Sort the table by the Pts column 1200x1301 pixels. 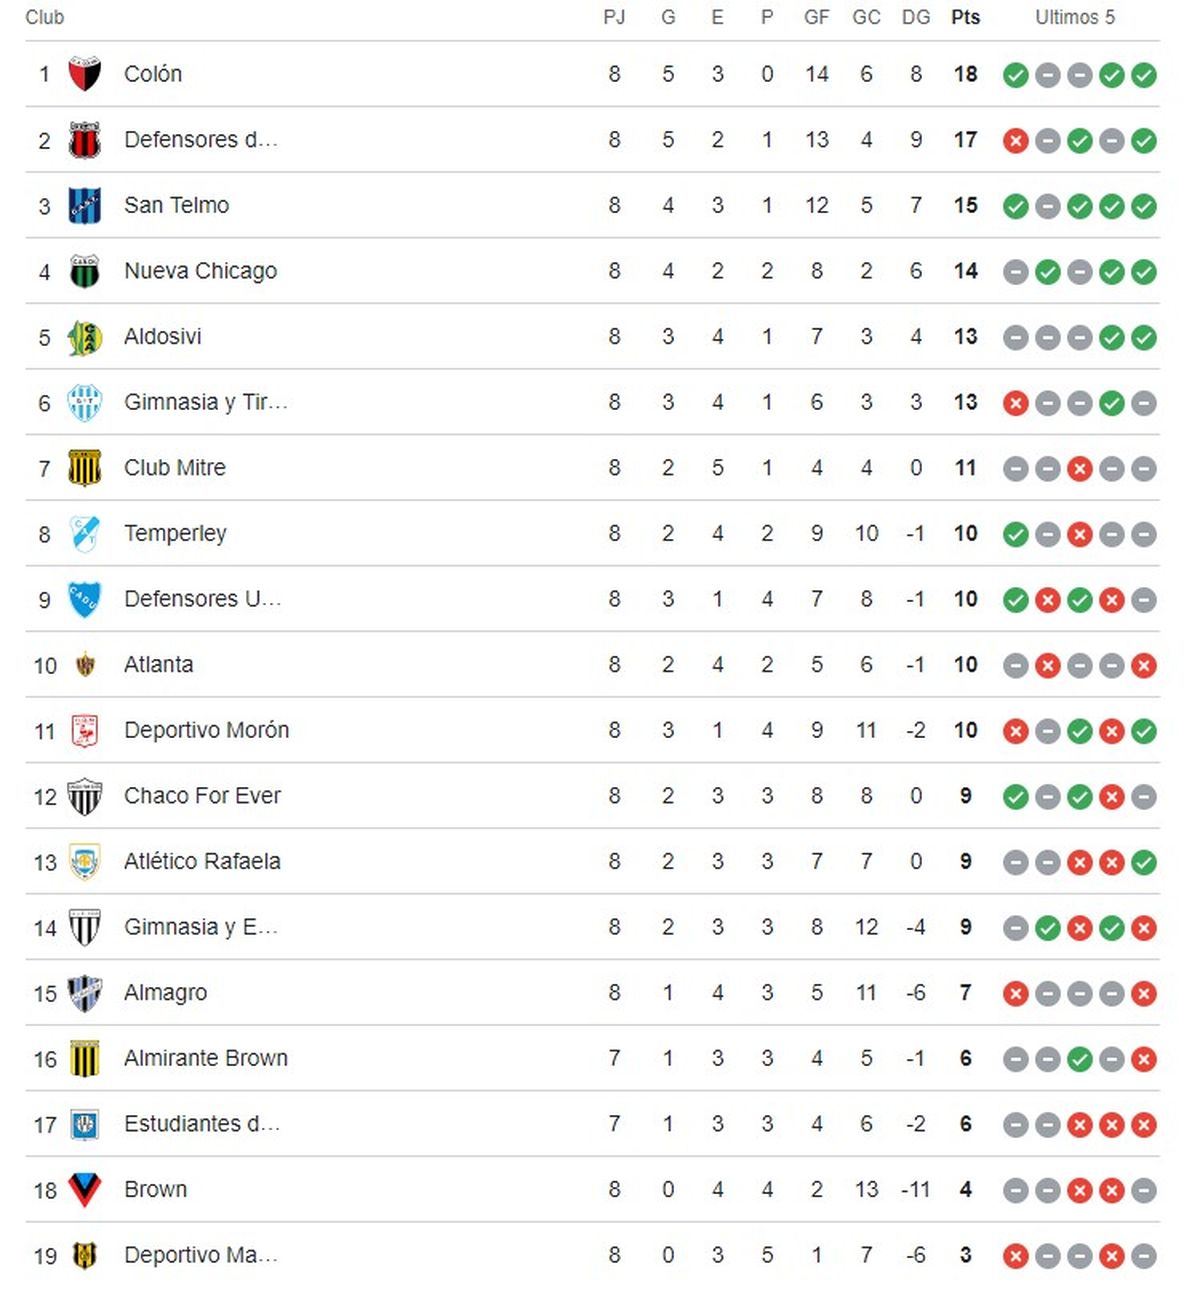click(x=964, y=17)
